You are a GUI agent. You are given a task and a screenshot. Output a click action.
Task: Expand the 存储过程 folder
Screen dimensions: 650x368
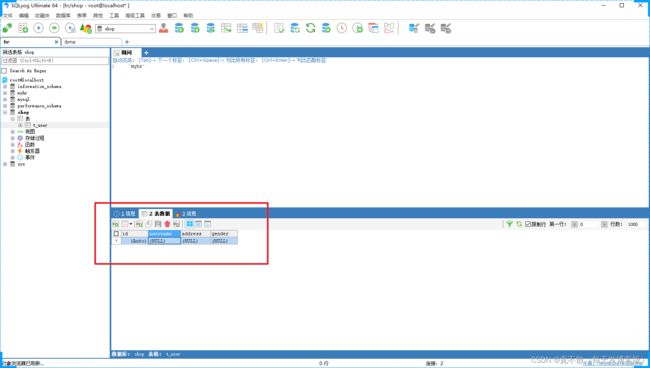(x=12, y=138)
